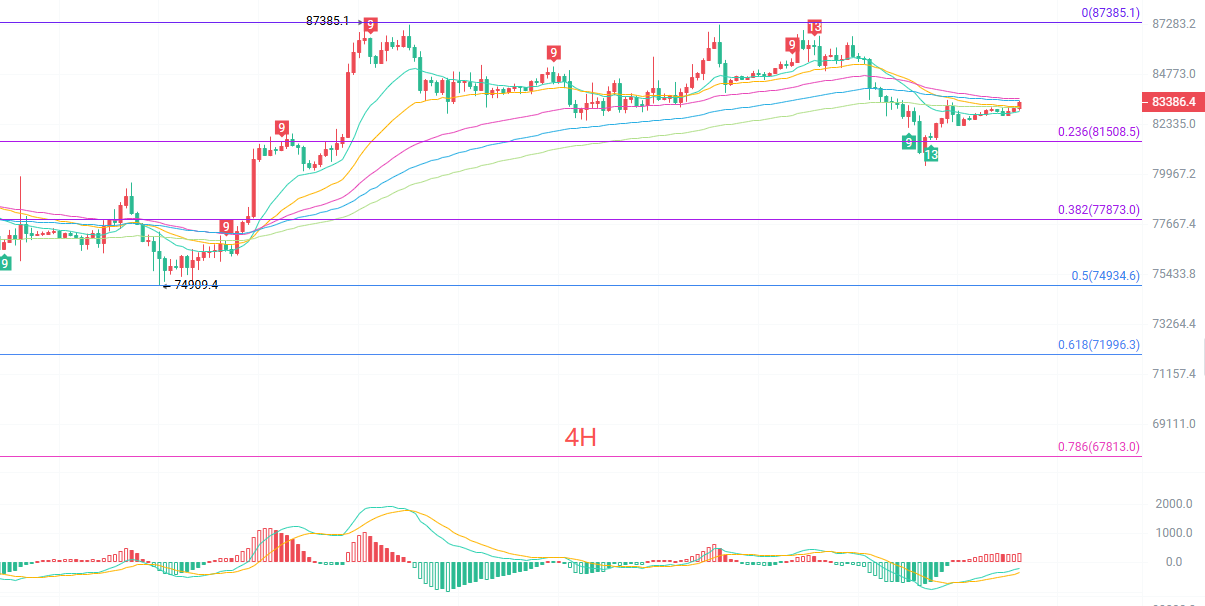Click the 71157.4 price axis value
Screen dimensions: 1205x606
click(x=1174, y=373)
